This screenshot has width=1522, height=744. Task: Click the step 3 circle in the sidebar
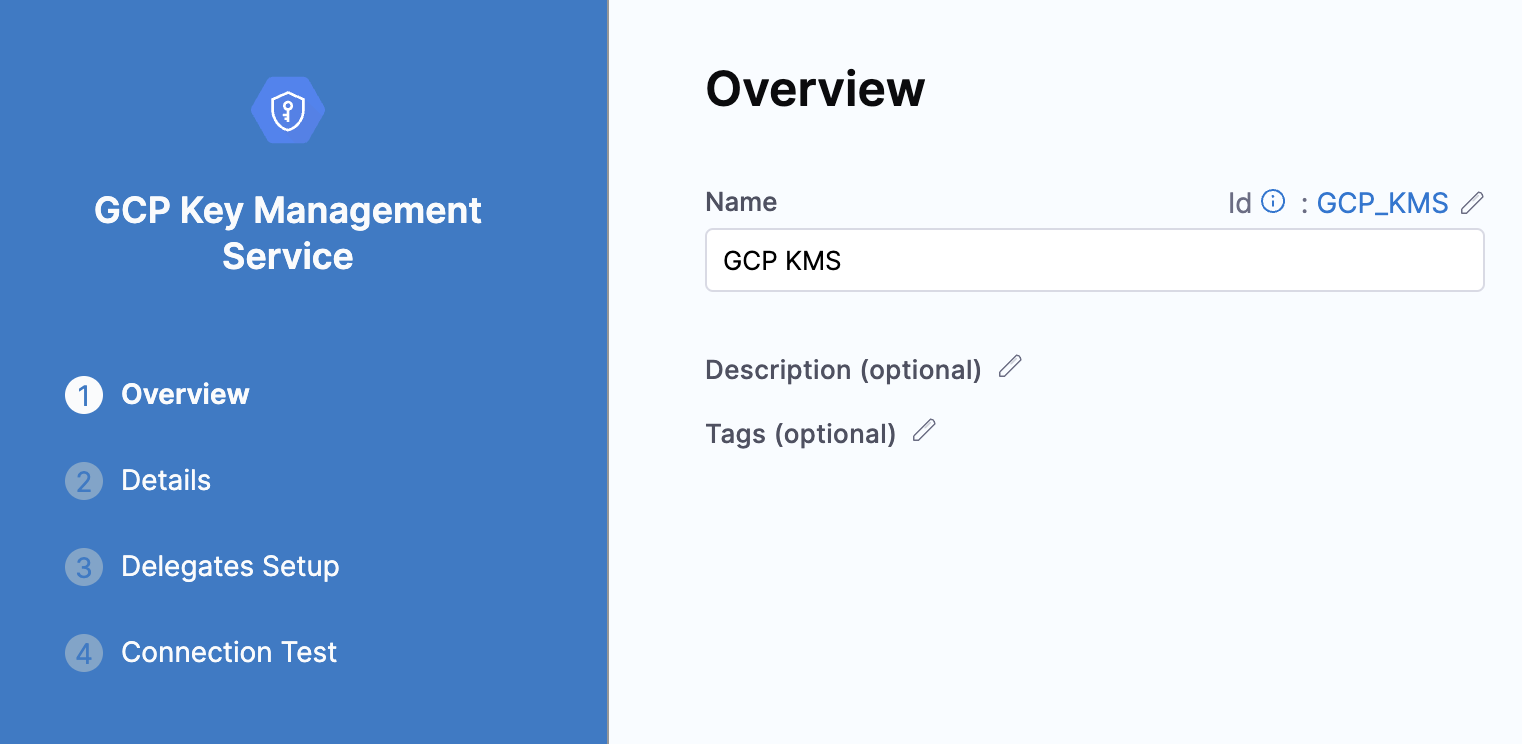click(83, 566)
